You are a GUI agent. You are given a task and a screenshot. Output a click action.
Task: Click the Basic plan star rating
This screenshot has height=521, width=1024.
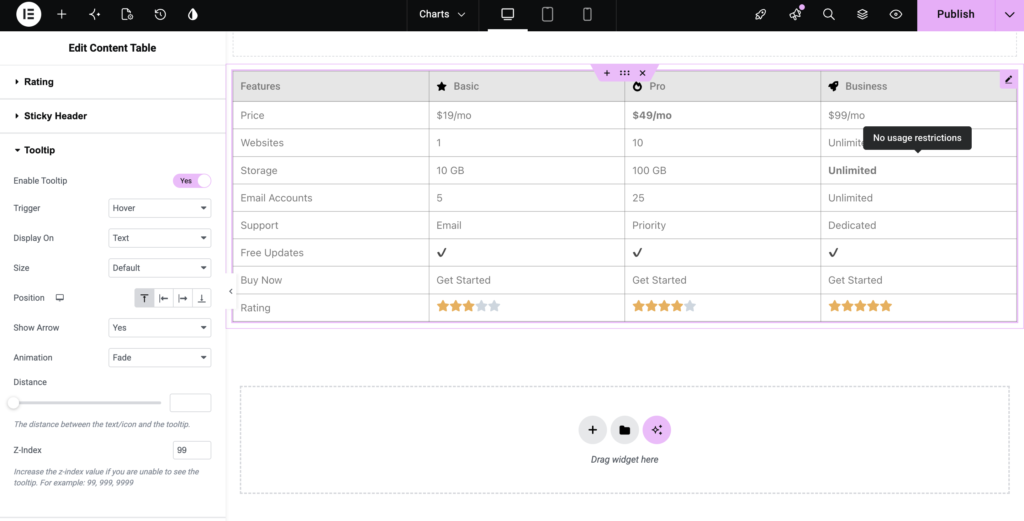[x=468, y=306]
